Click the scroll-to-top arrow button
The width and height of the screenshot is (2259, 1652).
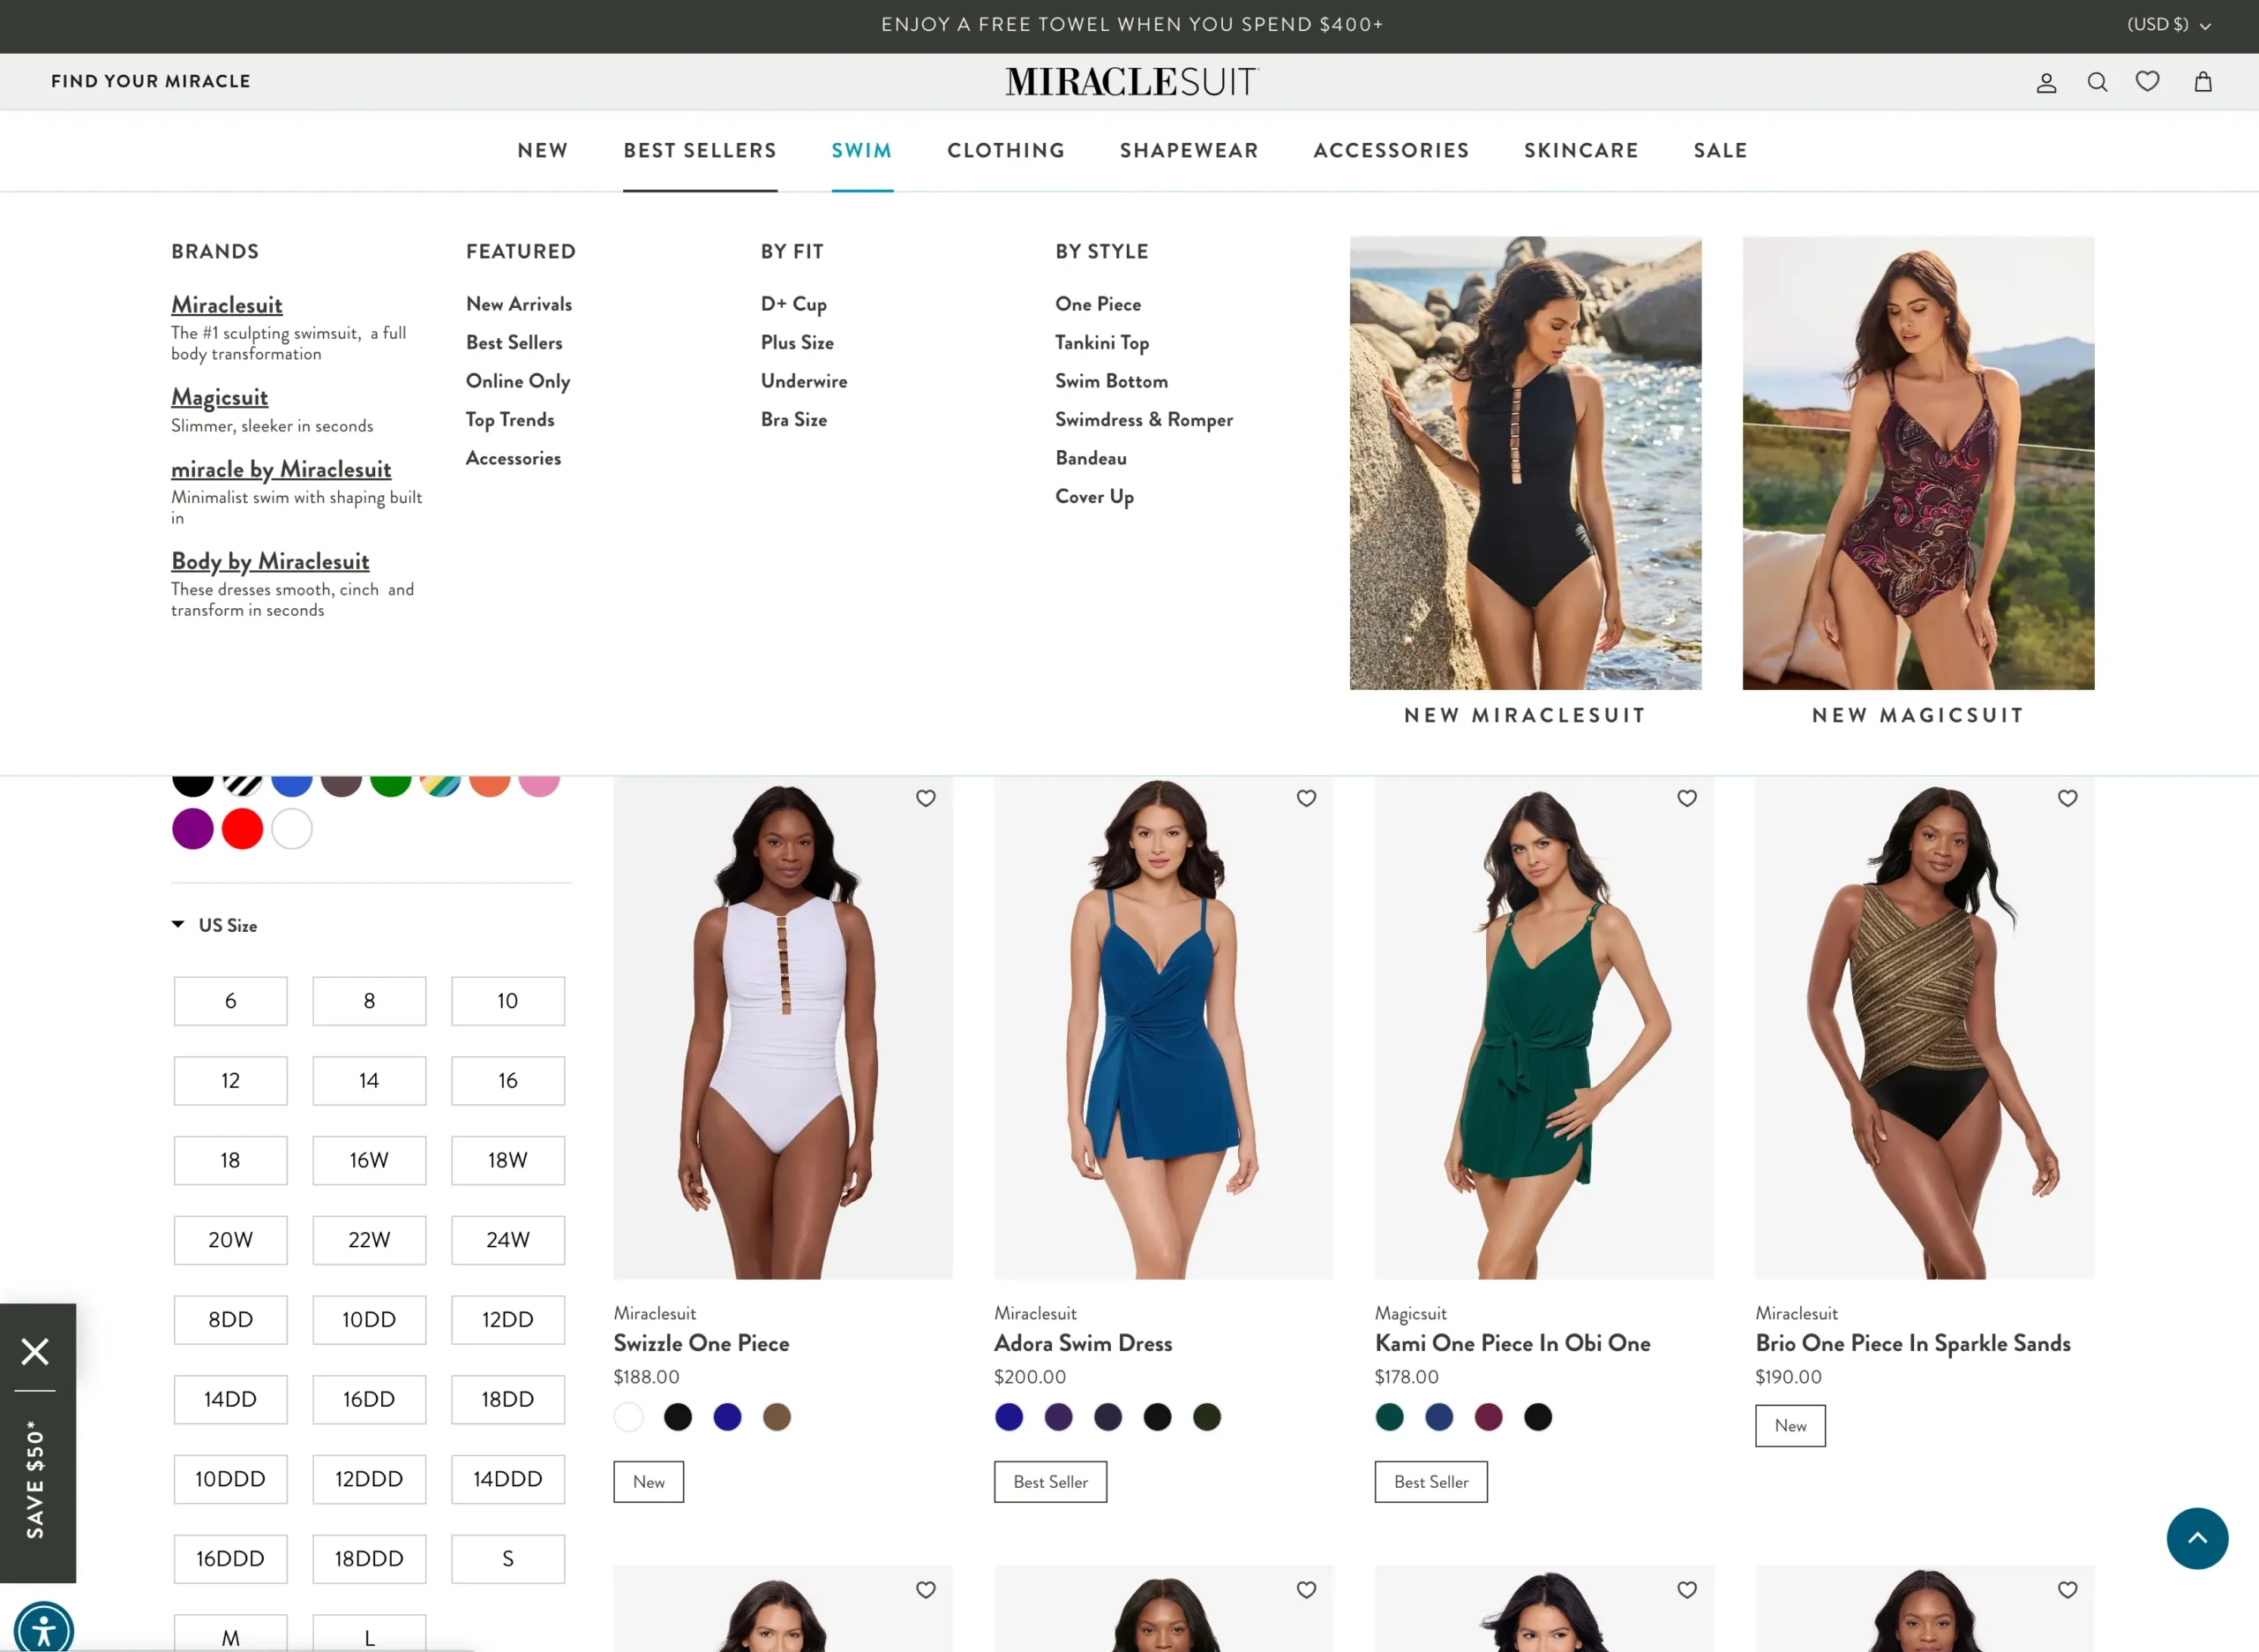click(x=2196, y=1538)
